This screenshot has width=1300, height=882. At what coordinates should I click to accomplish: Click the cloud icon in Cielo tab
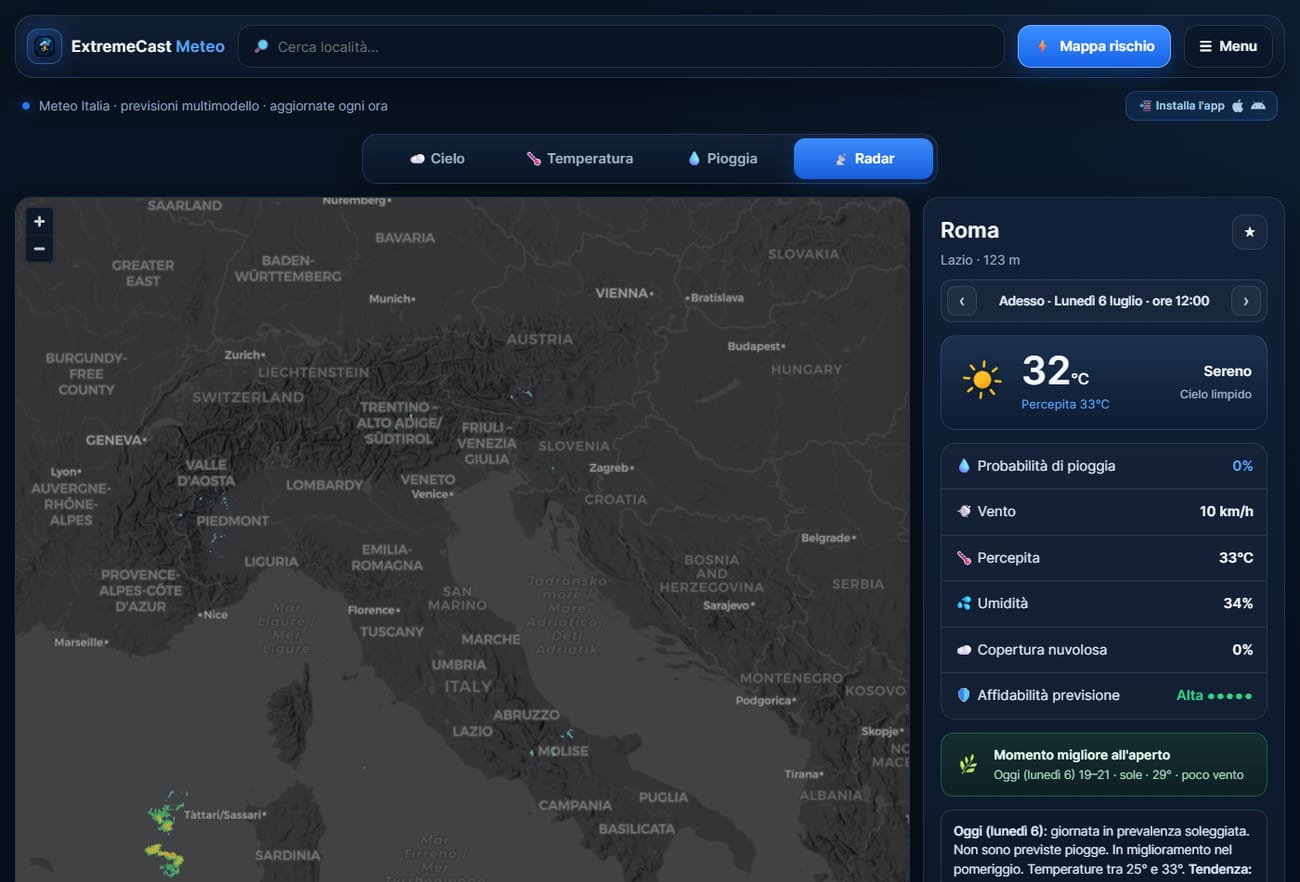click(417, 159)
